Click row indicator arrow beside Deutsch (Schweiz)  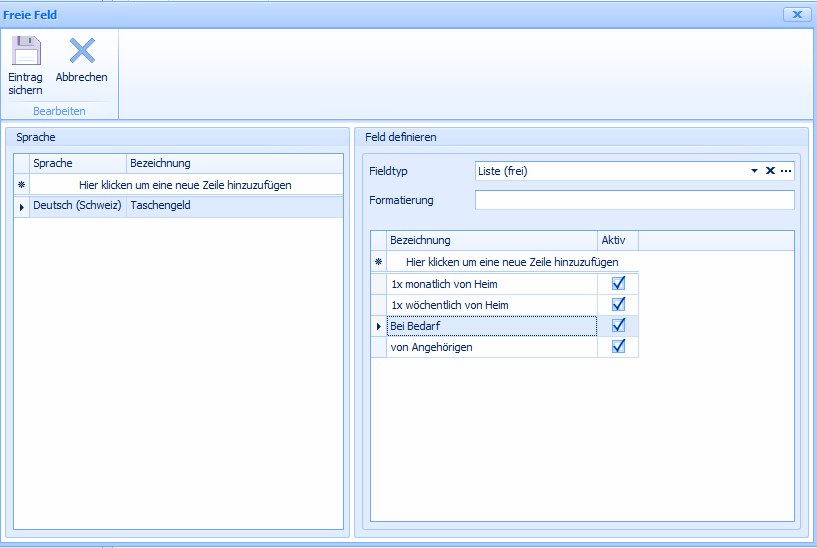(x=21, y=206)
